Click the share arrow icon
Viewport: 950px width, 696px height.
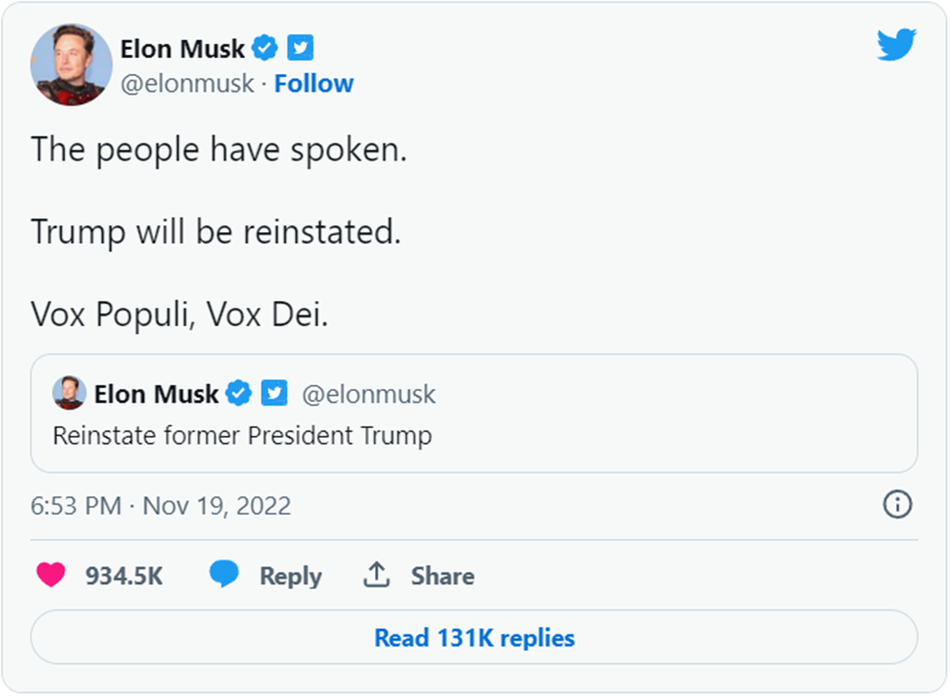coord(376,575)
